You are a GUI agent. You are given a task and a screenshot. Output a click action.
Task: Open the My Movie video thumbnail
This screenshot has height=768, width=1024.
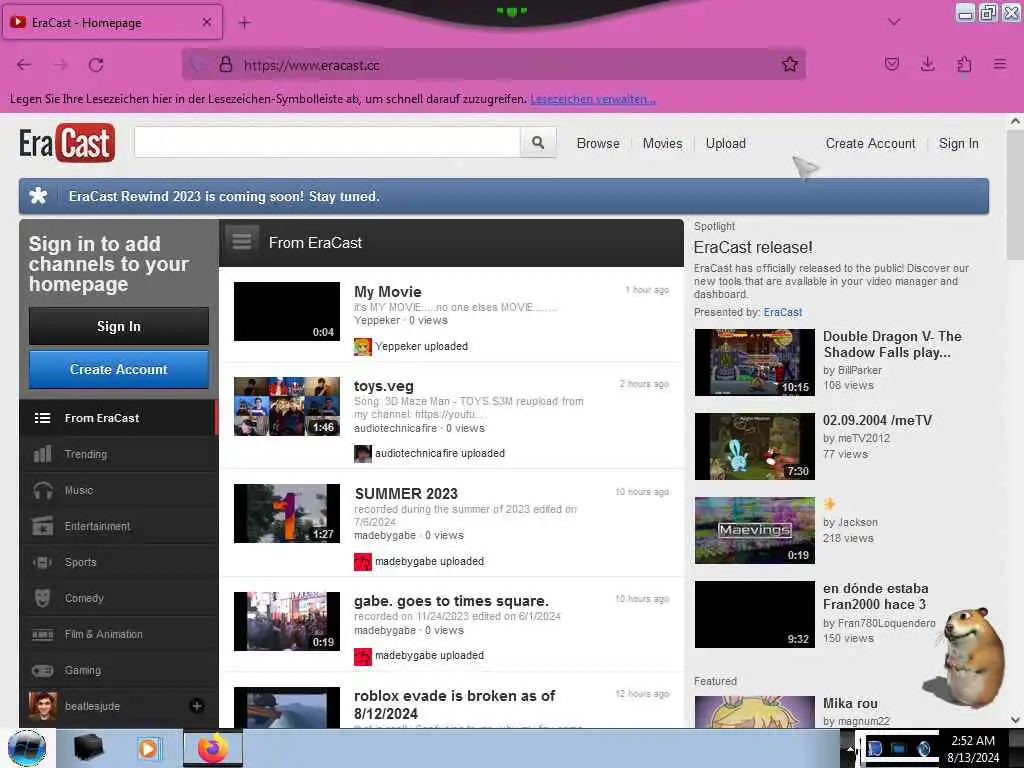(287, 312)
